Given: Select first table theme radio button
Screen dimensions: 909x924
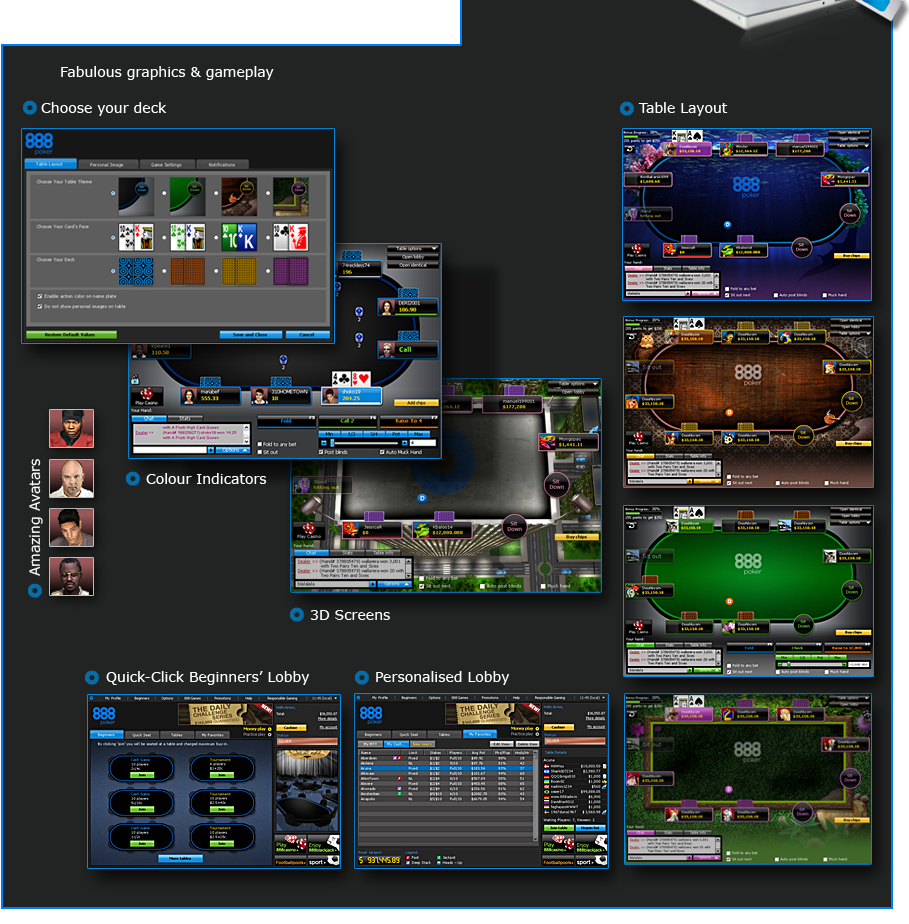Looking at the screenshot, I should coord(113,193).
